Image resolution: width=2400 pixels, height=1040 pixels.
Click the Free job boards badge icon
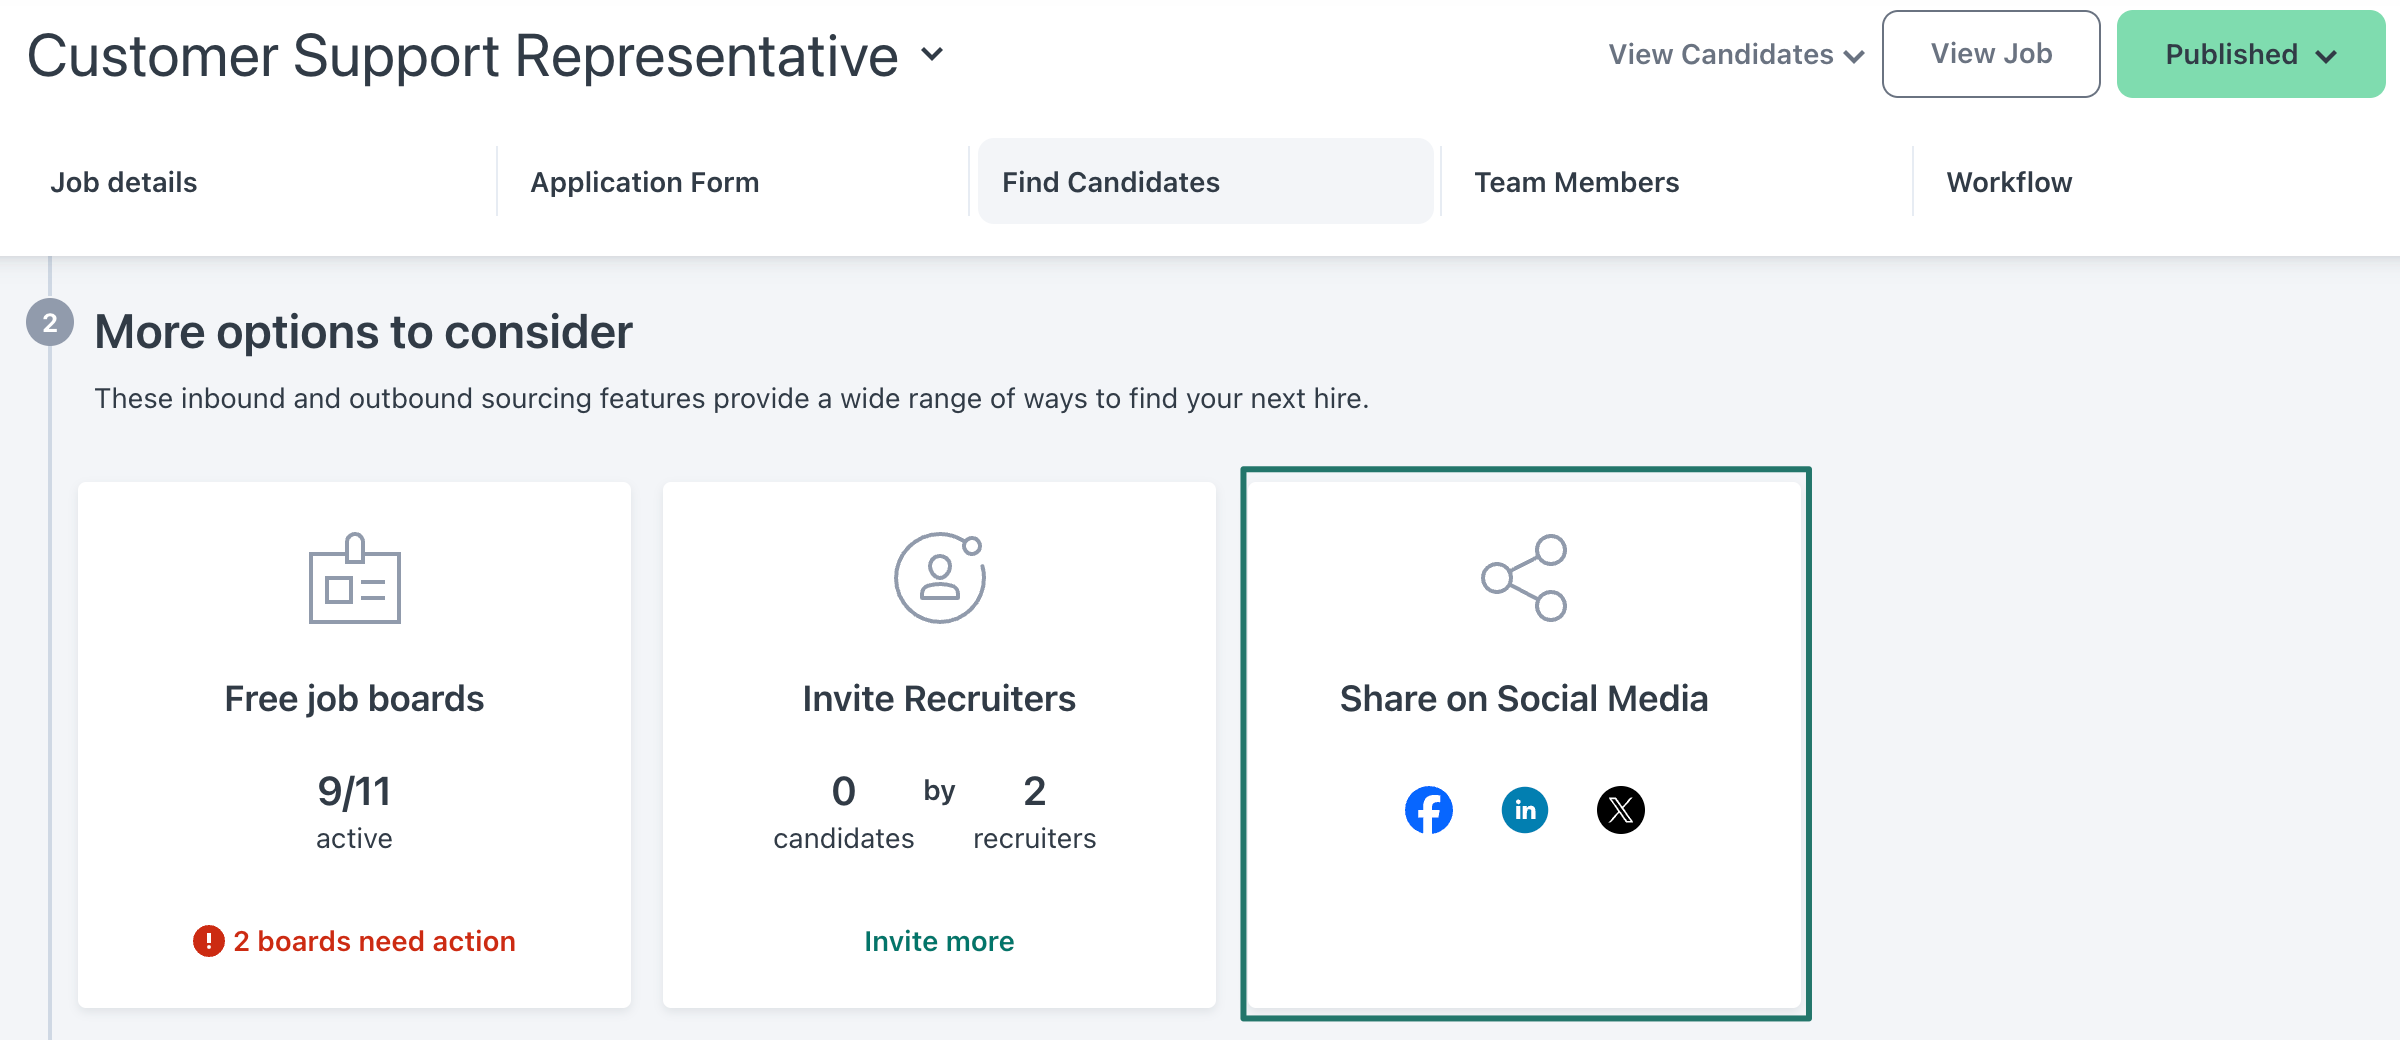(x=354, y=579)
